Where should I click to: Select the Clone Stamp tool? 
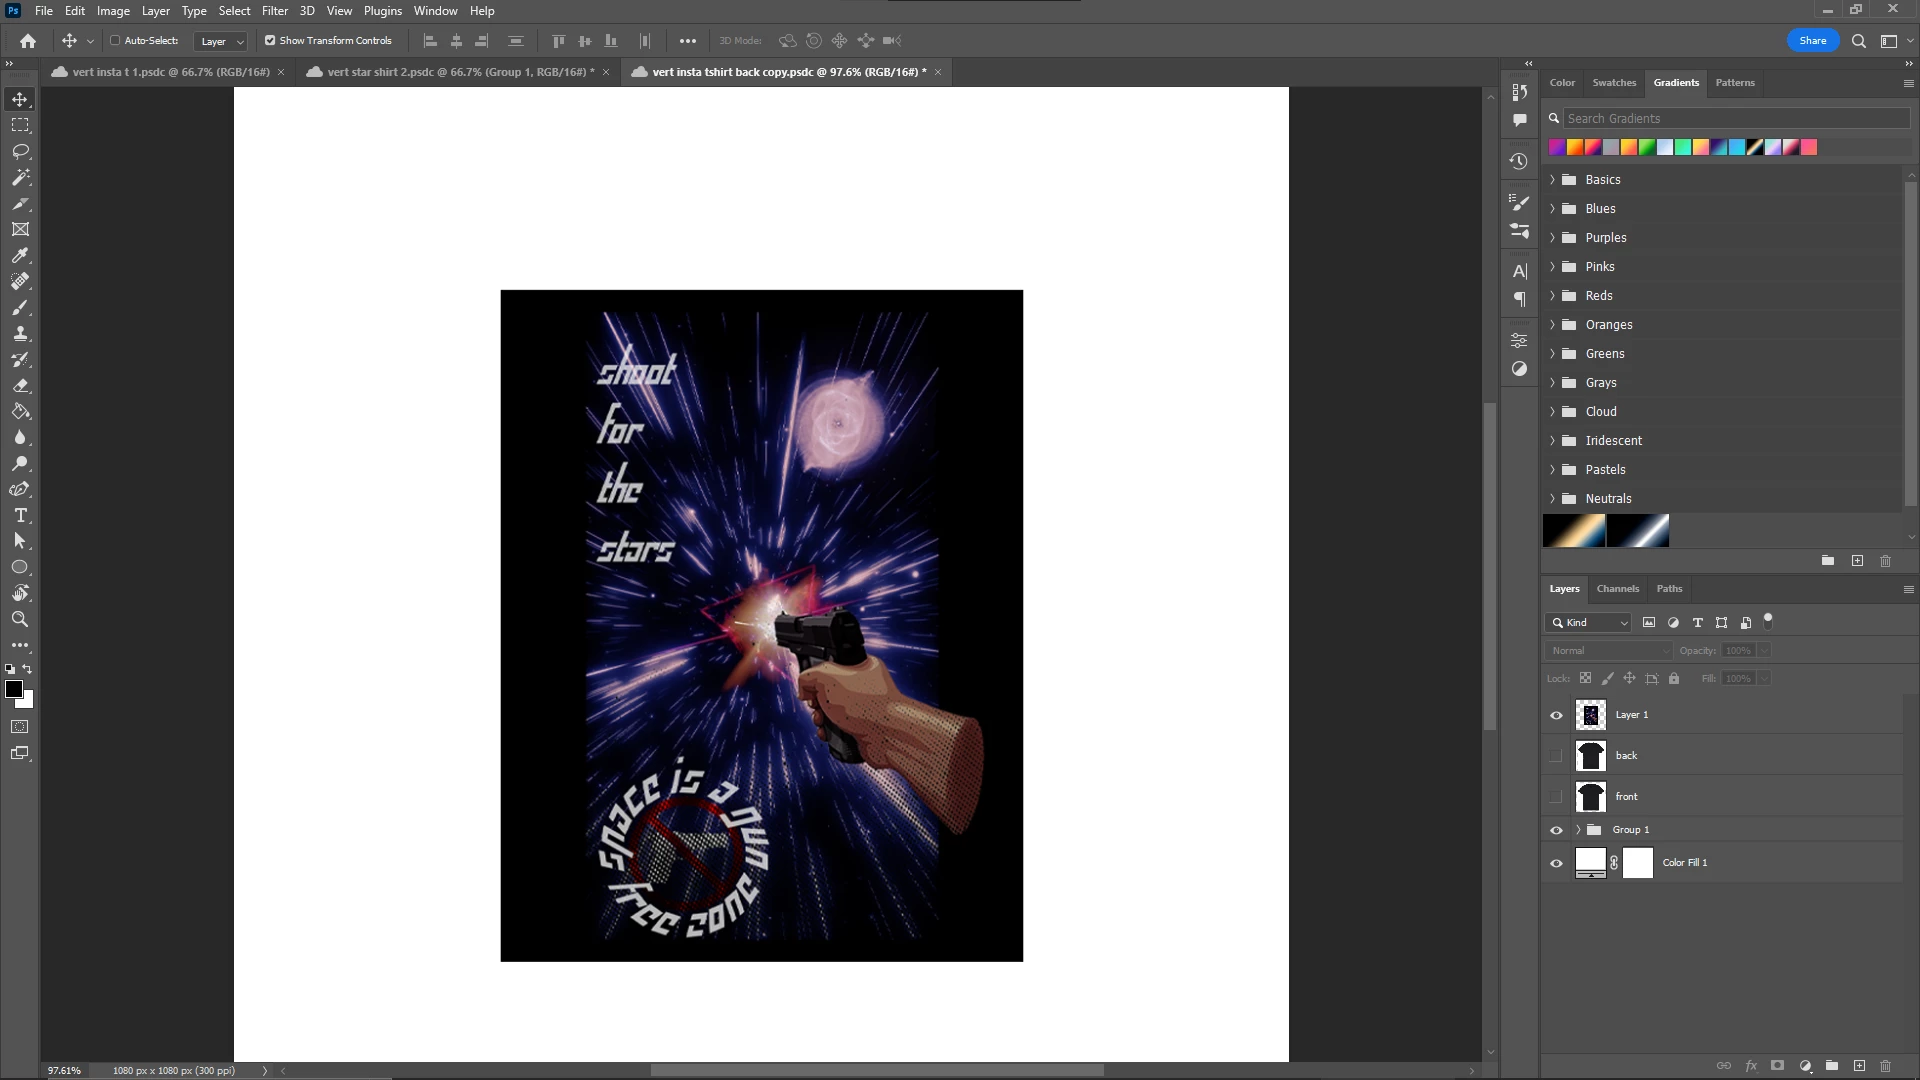pyautogui.click(x=20, y=333)
